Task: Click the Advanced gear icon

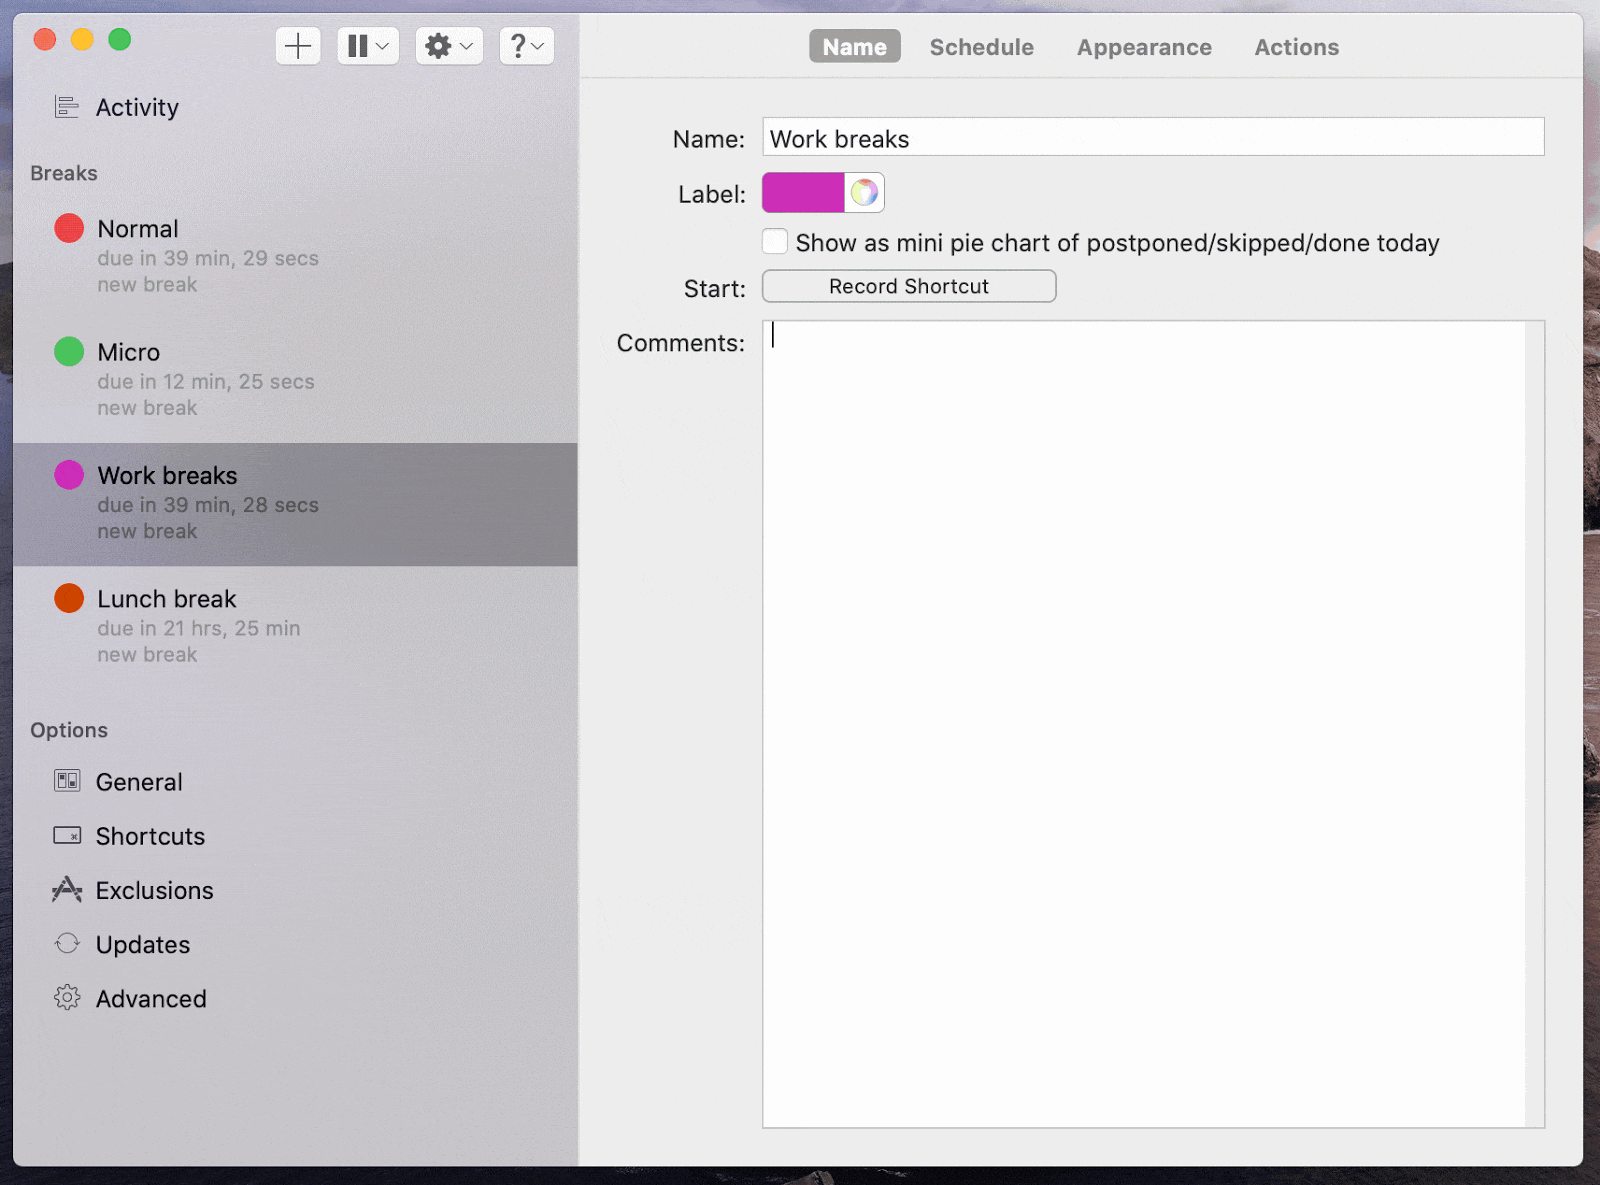Action: 67,997
